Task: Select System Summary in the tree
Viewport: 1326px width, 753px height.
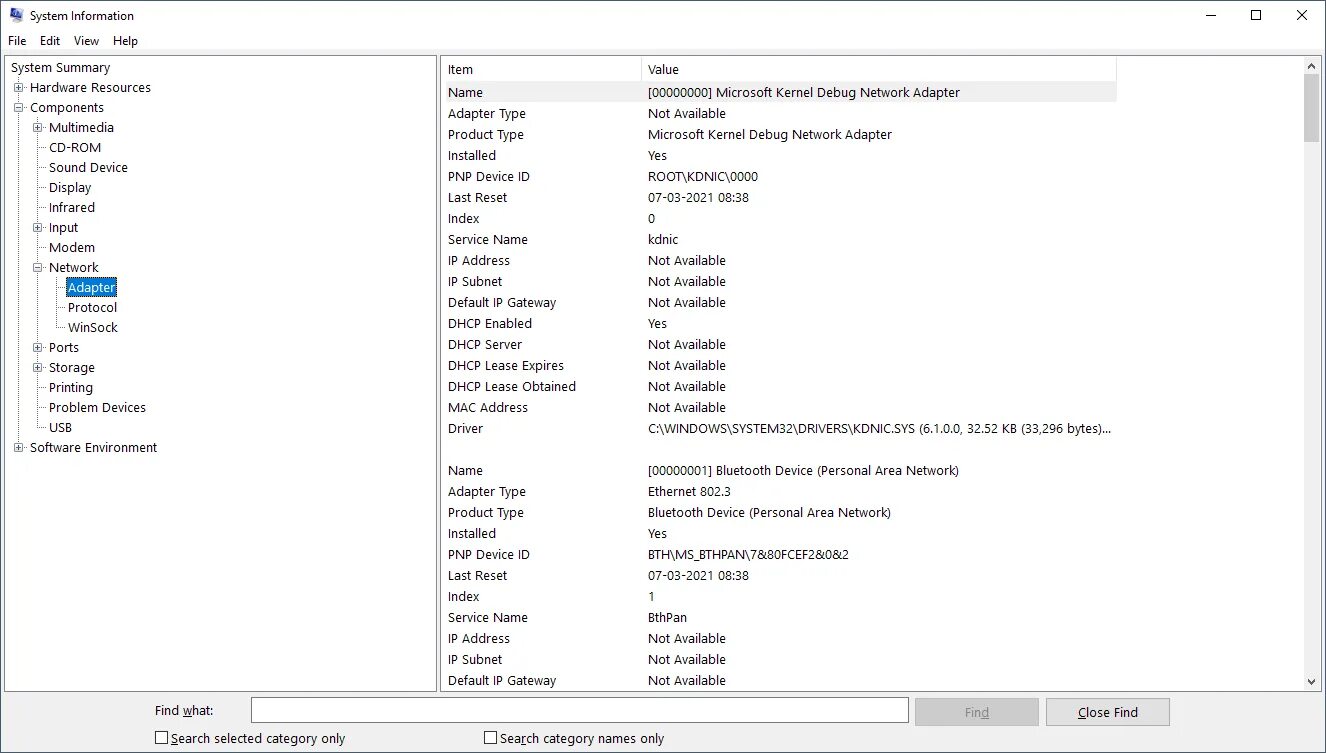Action: click(x=60, y=68)
